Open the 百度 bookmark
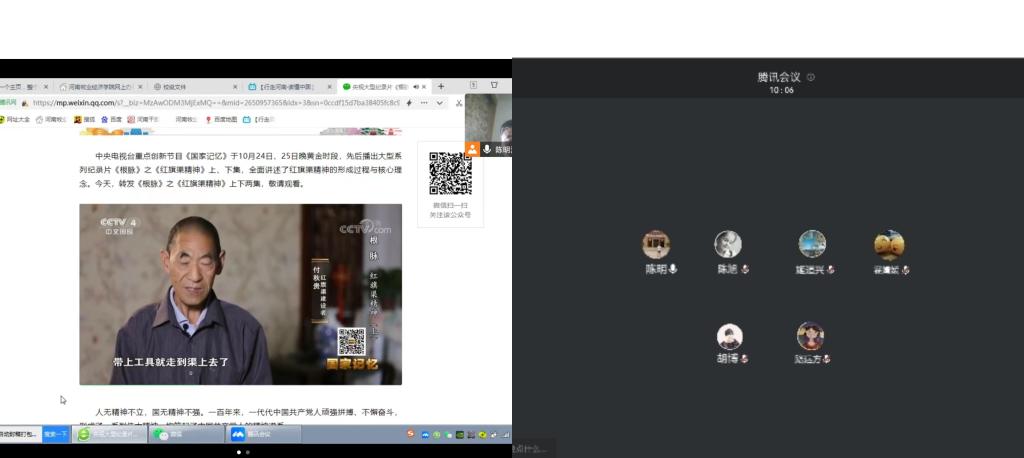Screen dimensions: 1024x458 (x=111, y=120)
